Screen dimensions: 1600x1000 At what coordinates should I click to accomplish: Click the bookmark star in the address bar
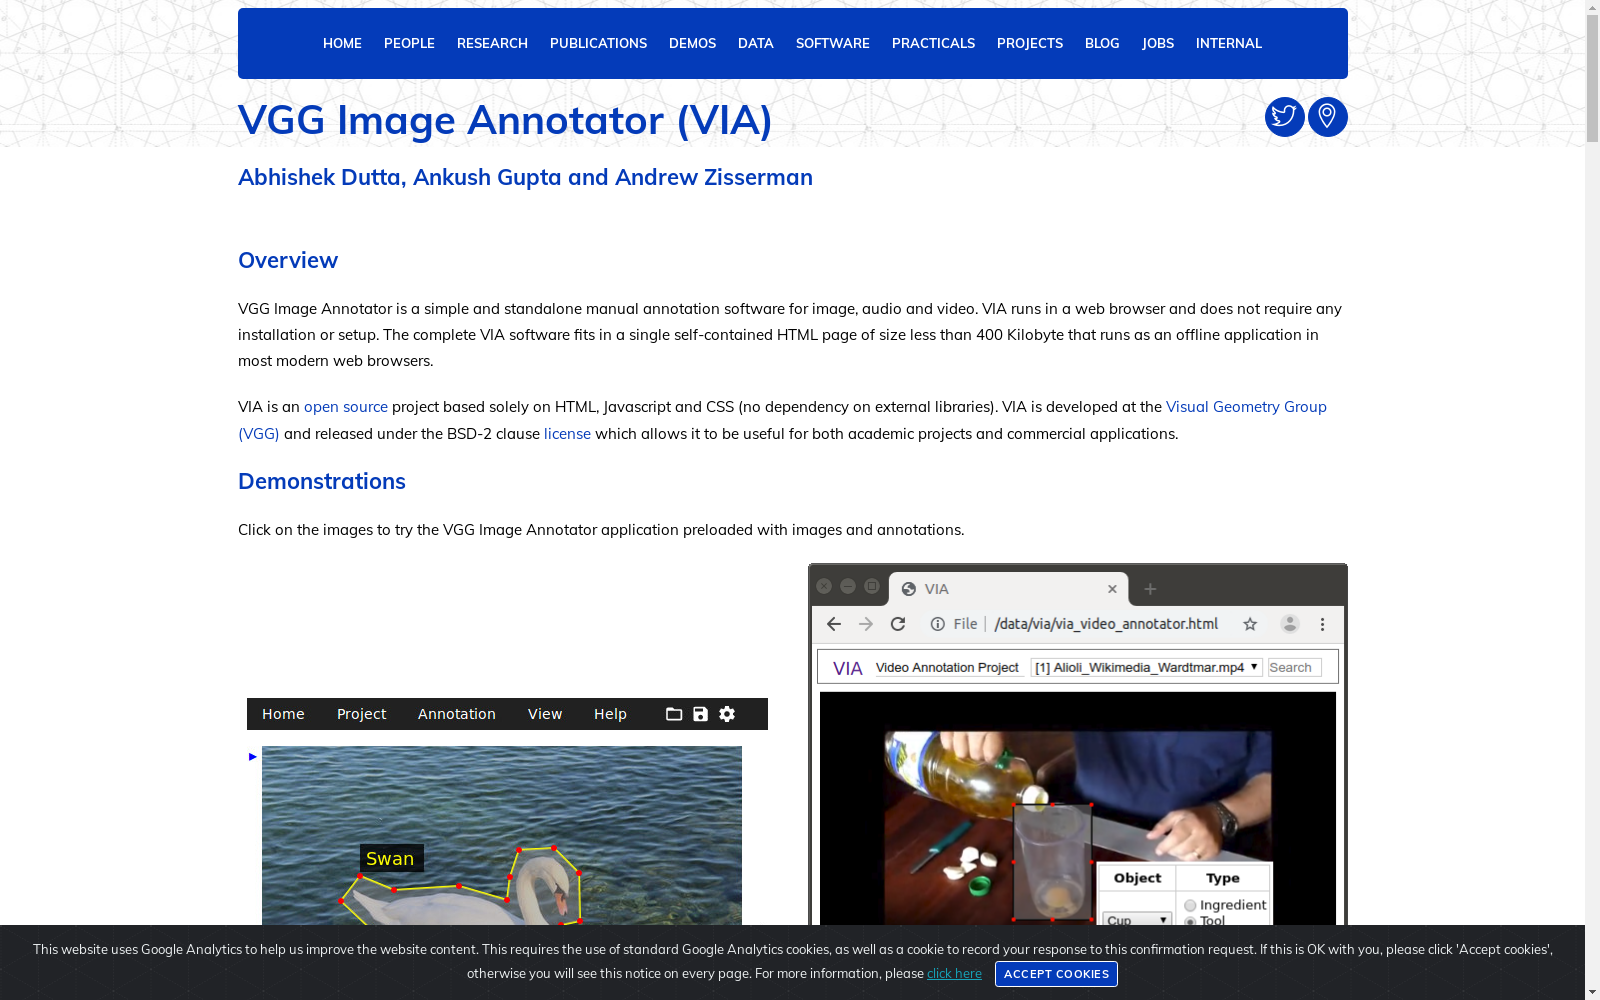[1249, 623]
